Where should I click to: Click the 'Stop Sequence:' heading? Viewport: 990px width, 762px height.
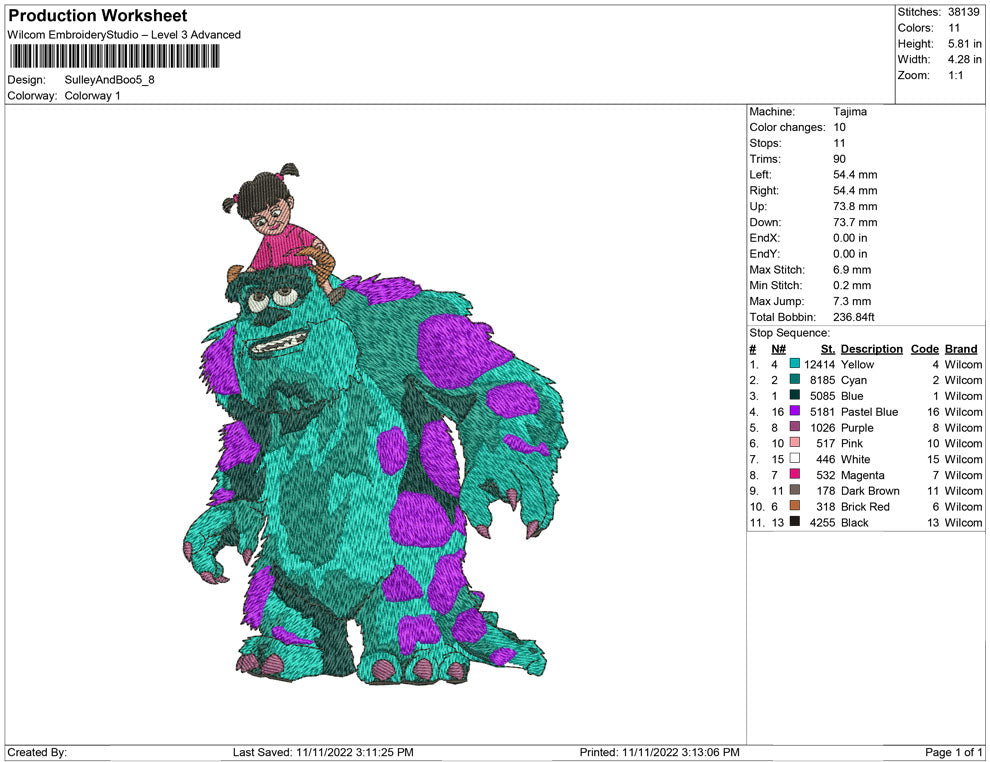(789, 333)
